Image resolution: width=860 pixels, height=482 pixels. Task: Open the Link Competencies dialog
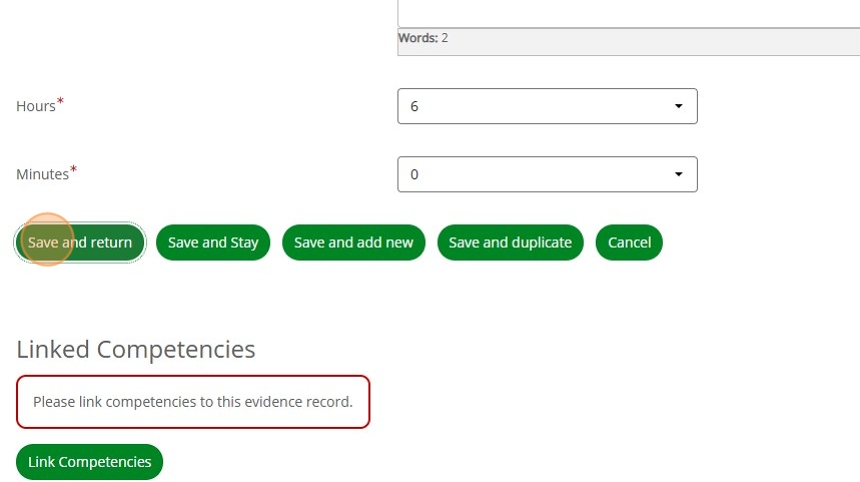point(89,462)
